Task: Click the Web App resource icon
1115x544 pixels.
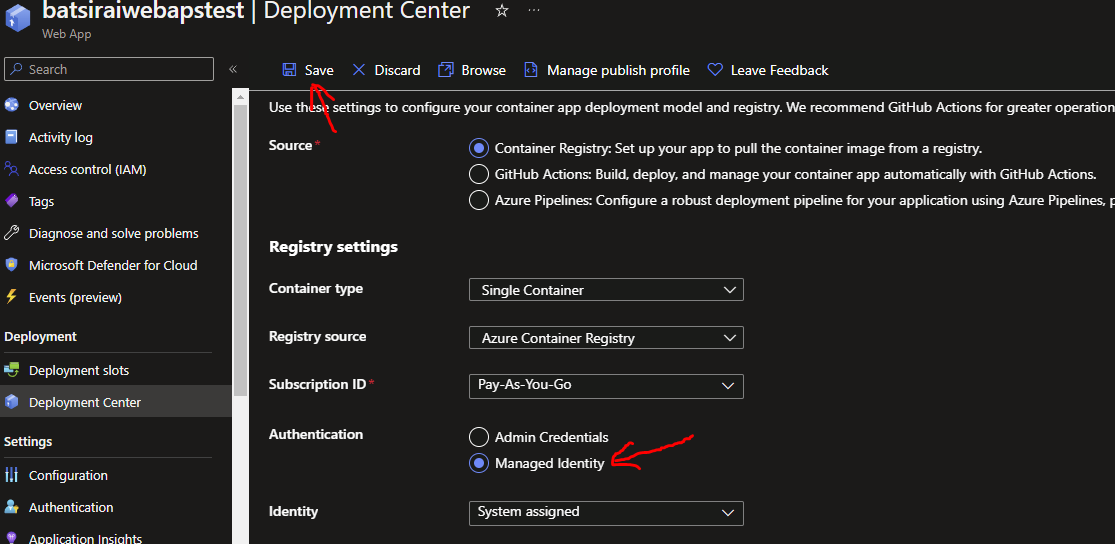Action: (16, 18)
